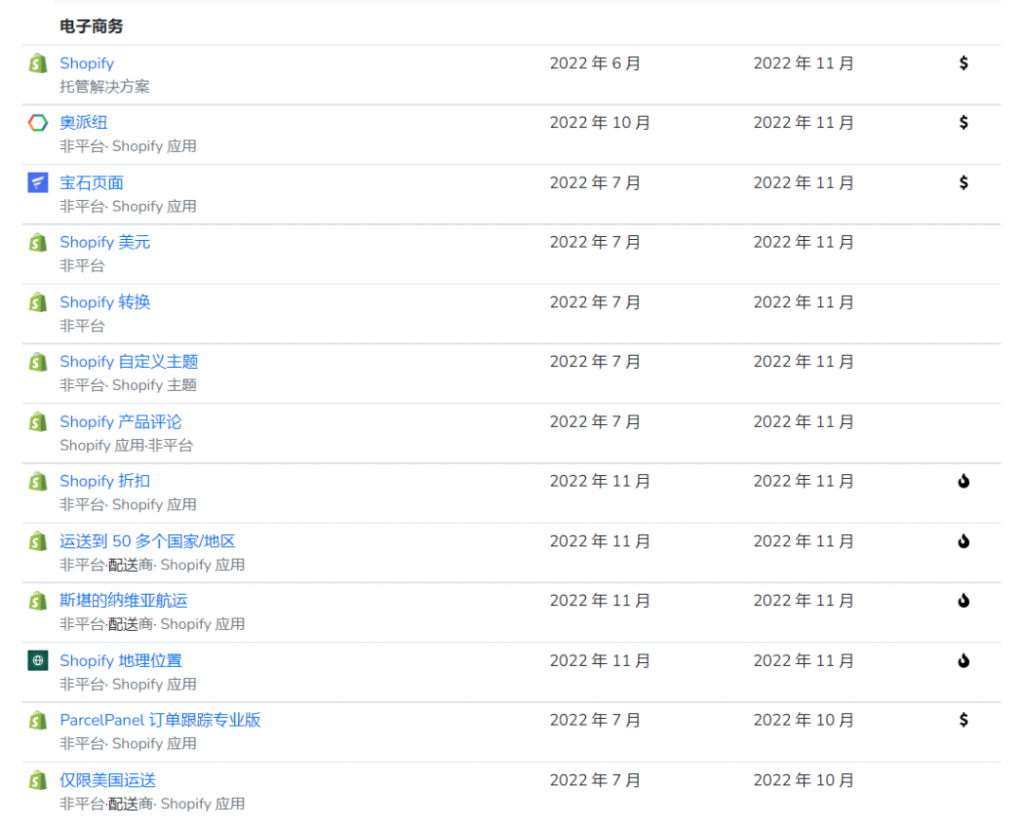Open the 运送到 50 多个国家/地区 link
Viewport: 1024px width, 829px height.
(148, 542)
